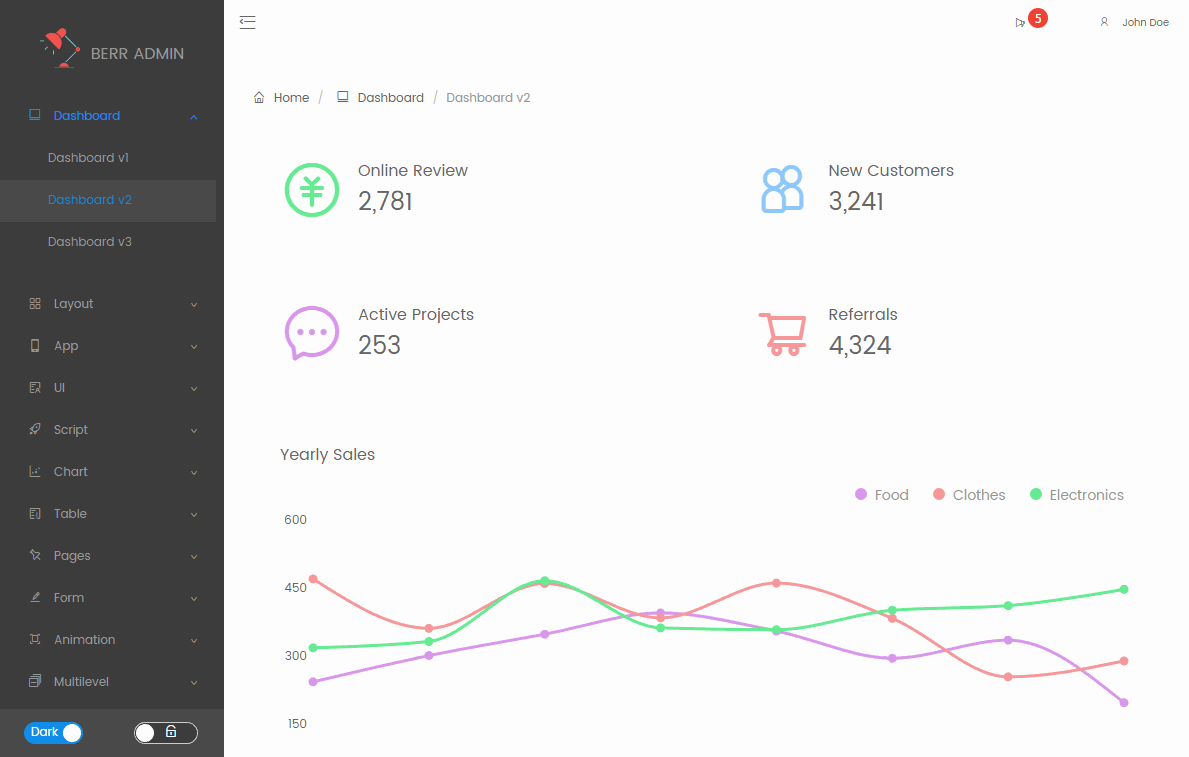Viewport: 1189px width, 757px height.
Task: Click the user profile icon next to John Doe
Action: pyautogui.click(x=1104, y=21)
